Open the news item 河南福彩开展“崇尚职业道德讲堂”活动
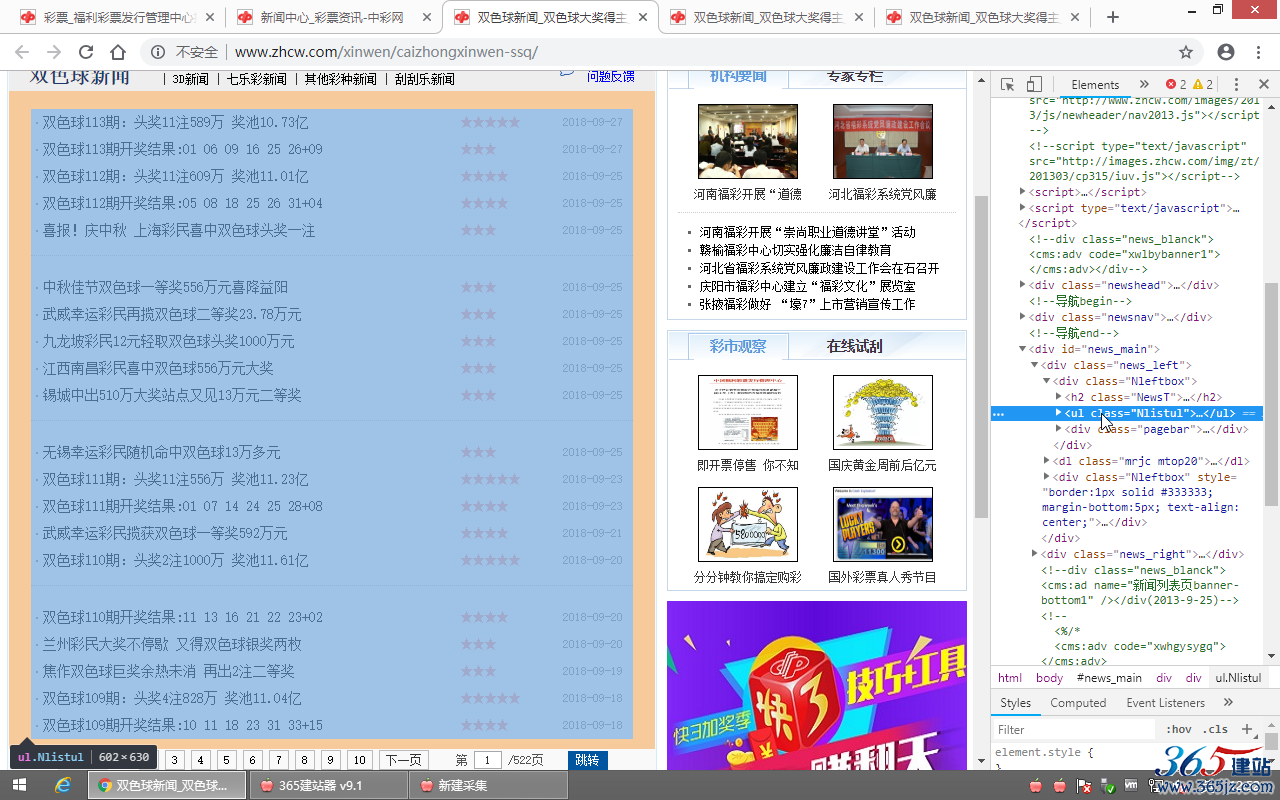1280x800 pixels. point(807,232)
